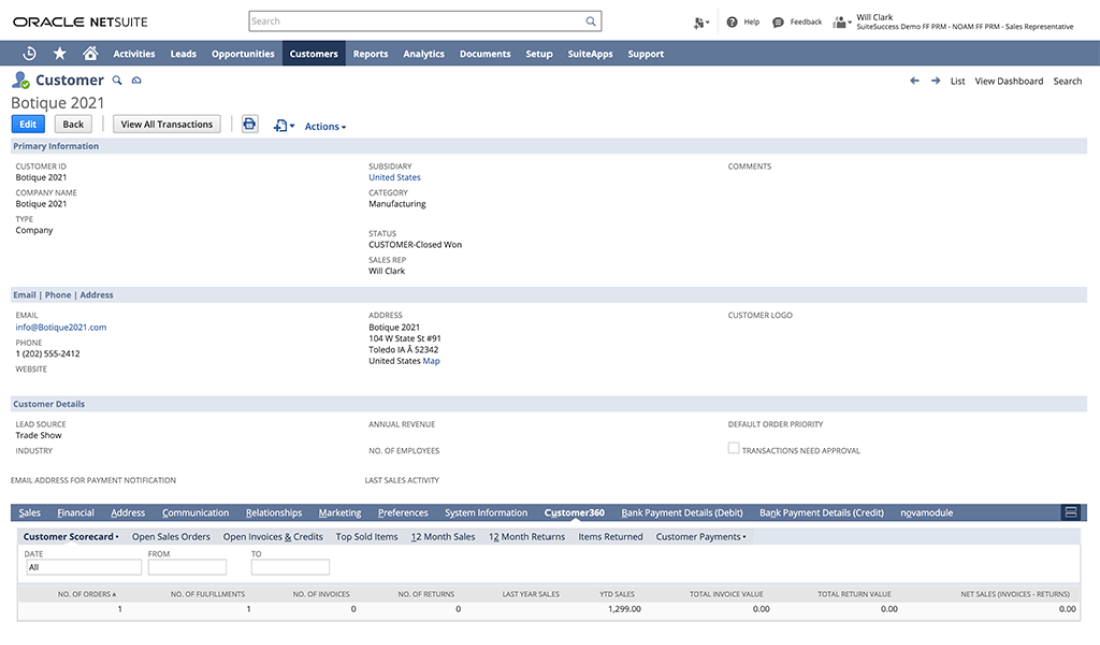
Task: Open the info@Botique2021.com email link
Action: (61, 327)
